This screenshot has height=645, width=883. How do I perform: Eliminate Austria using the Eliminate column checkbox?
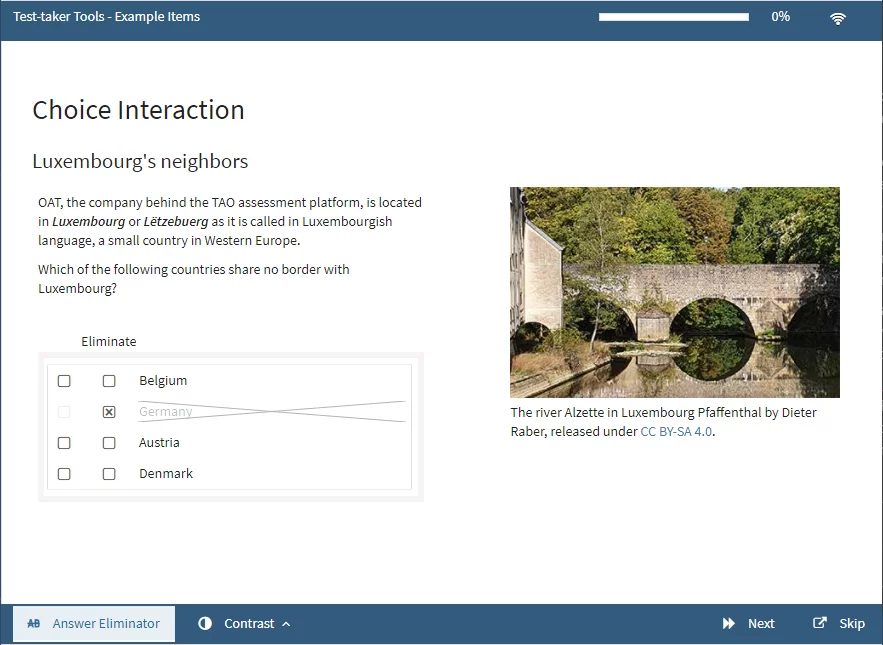(x=109, y=442)
